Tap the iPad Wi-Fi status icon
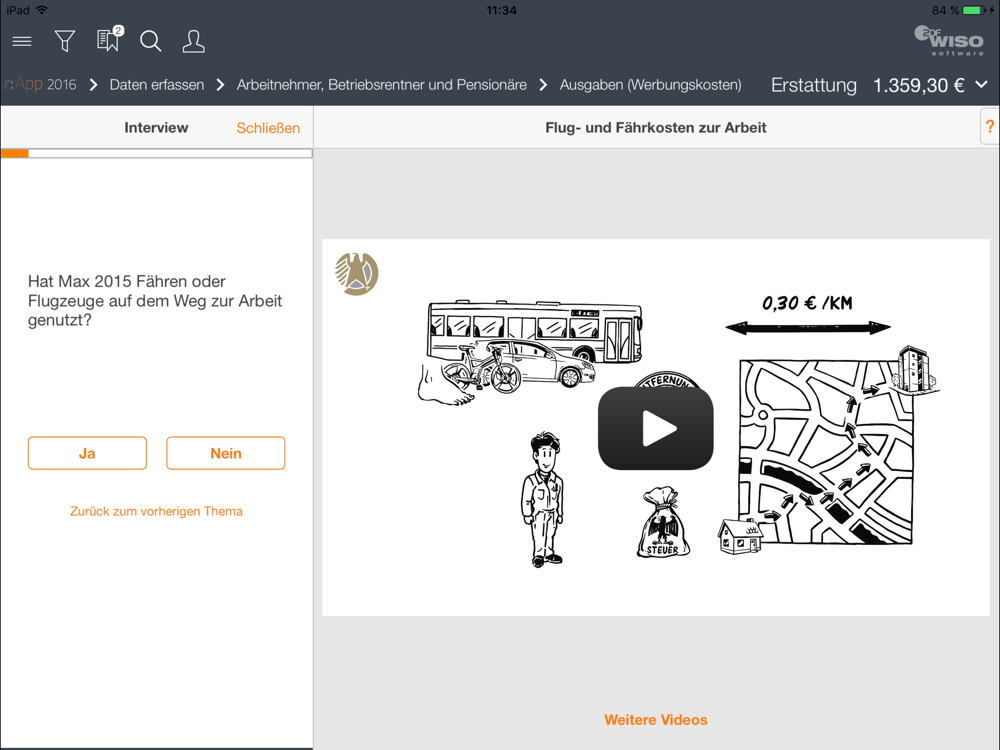The height and width of the screenshot is (750, 1000). (42, 10)
